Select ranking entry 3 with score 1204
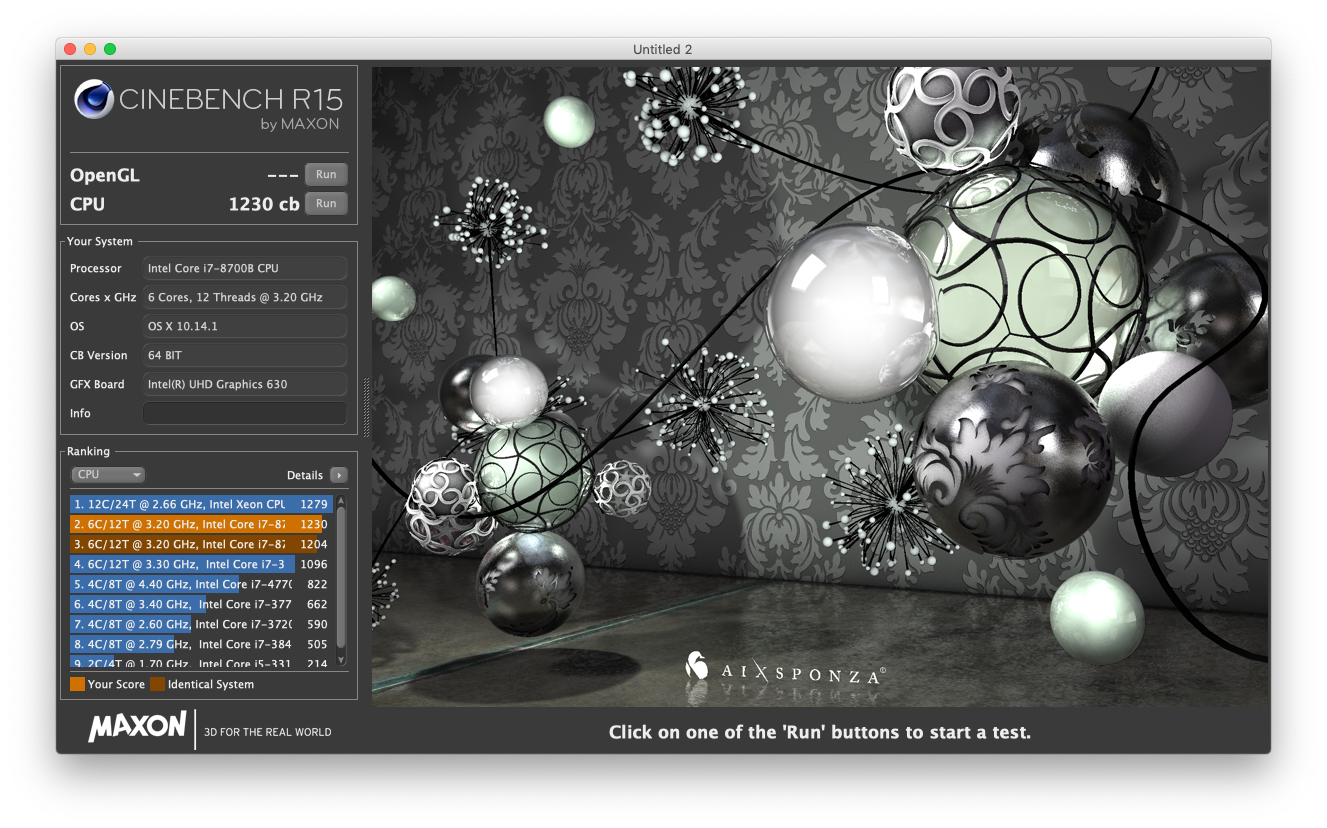Screen dimensions: 1327x828 point(201,544)
